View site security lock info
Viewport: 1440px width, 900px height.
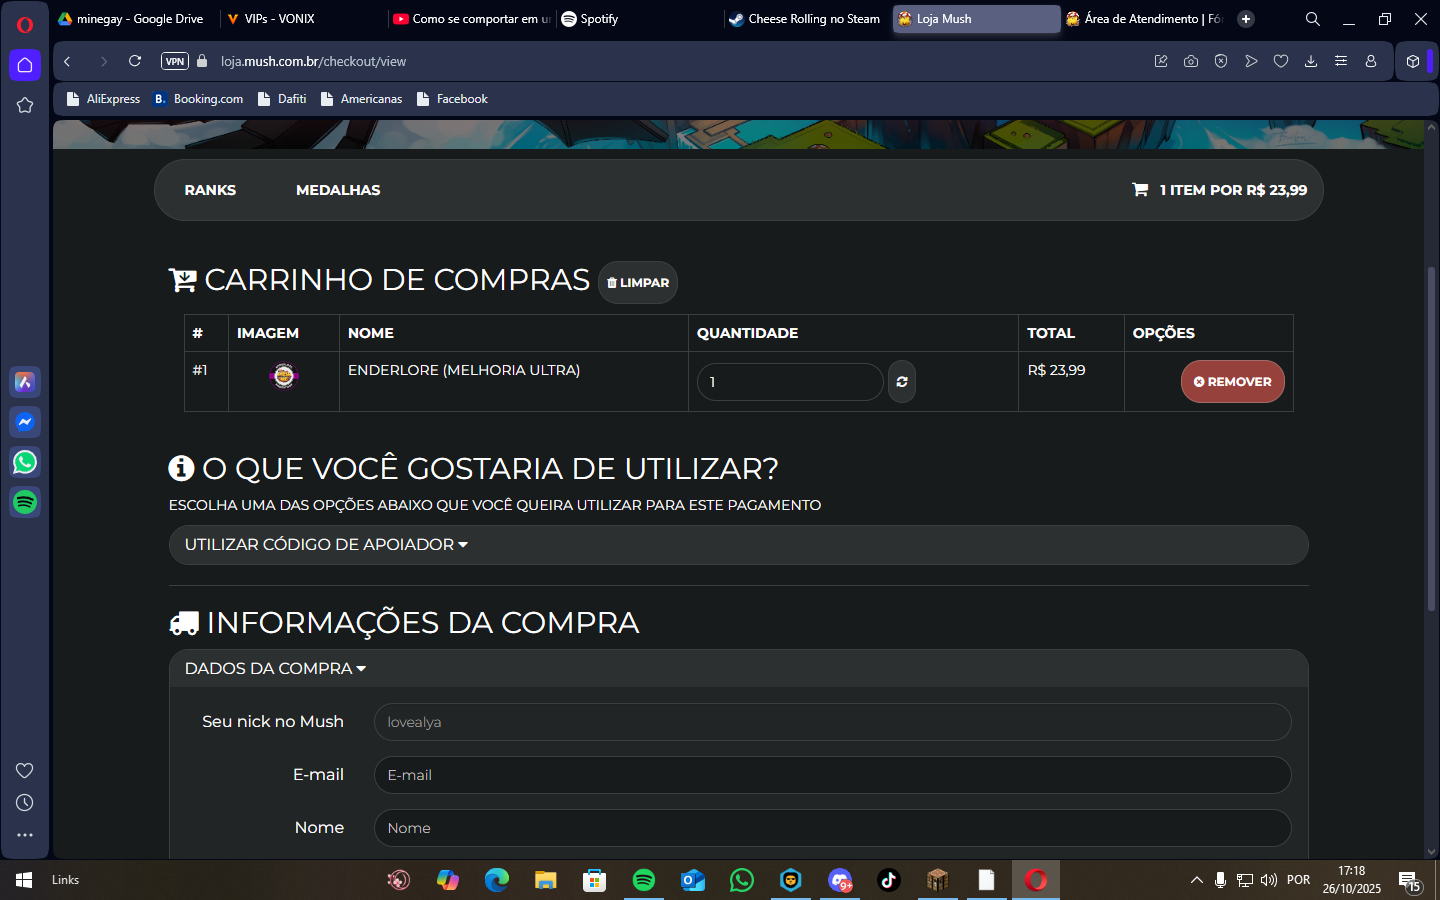click(202, 61)
